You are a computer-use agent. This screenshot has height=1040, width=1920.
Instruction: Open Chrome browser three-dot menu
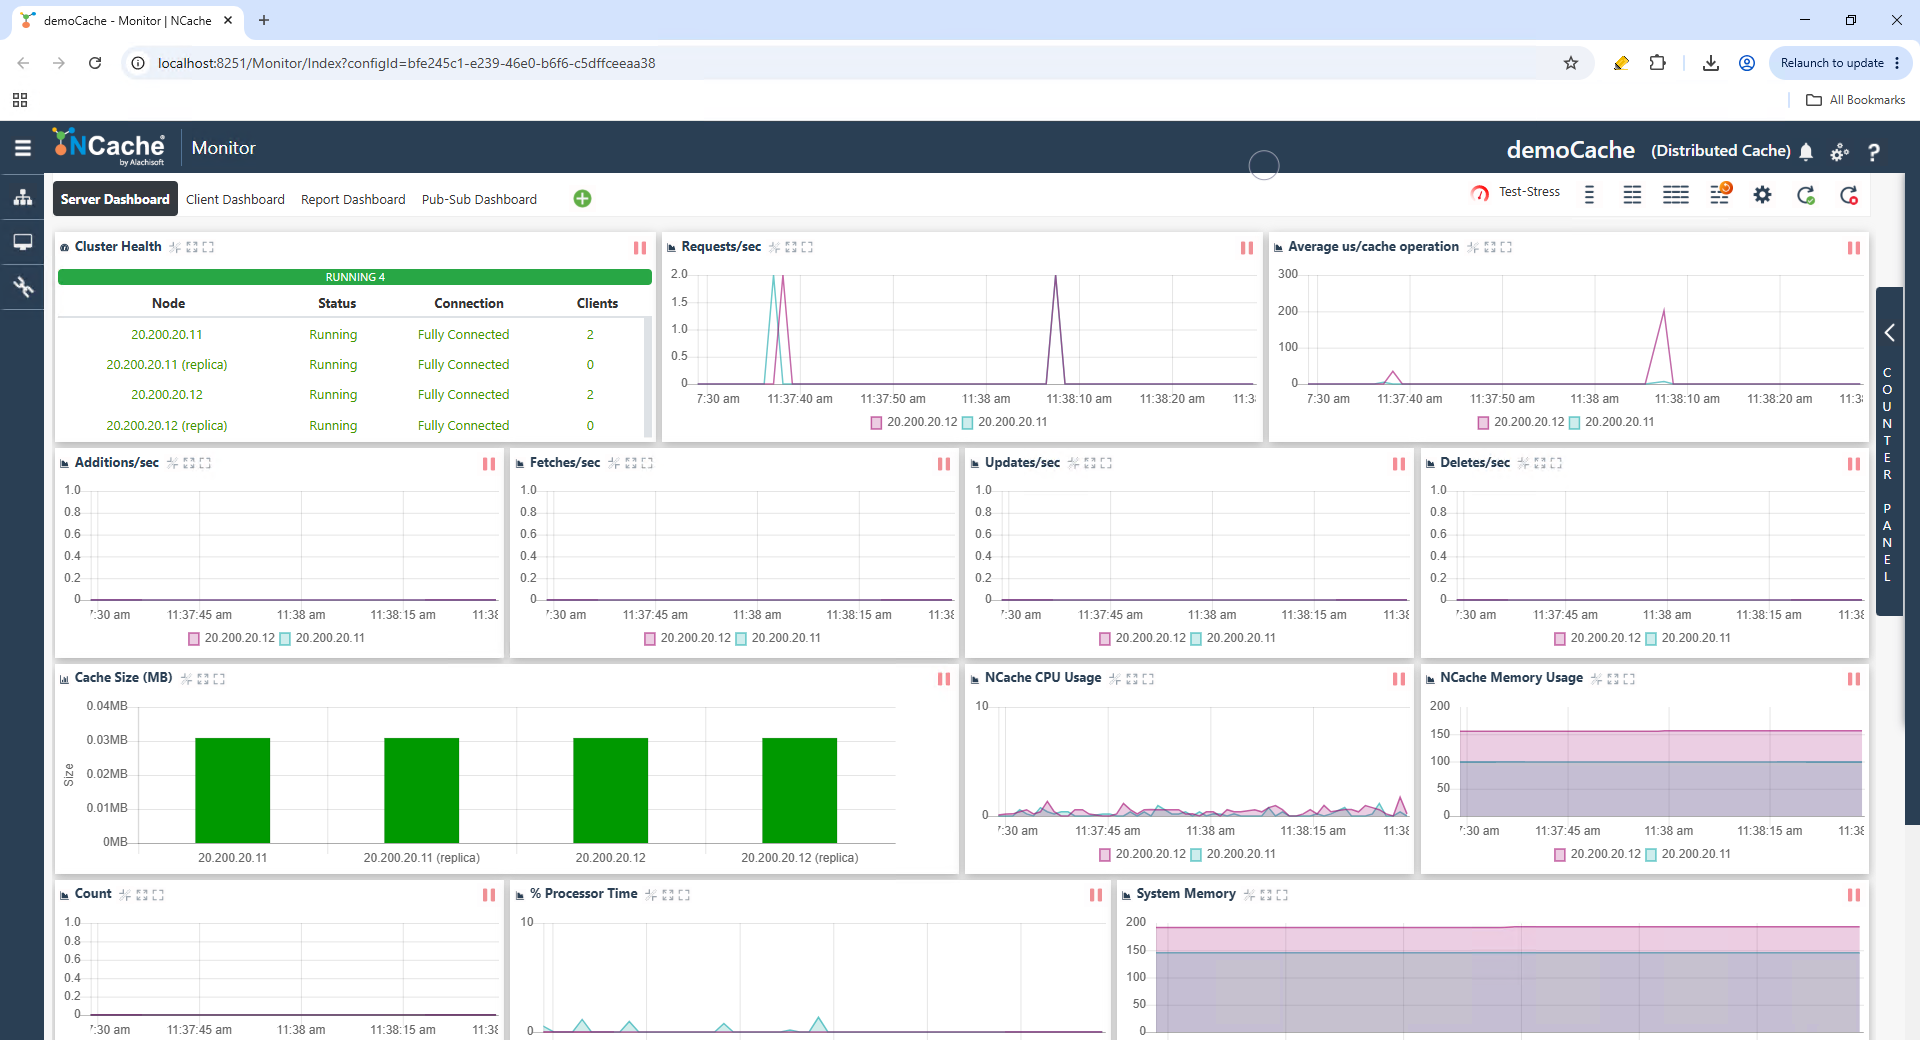[1897, 63]
